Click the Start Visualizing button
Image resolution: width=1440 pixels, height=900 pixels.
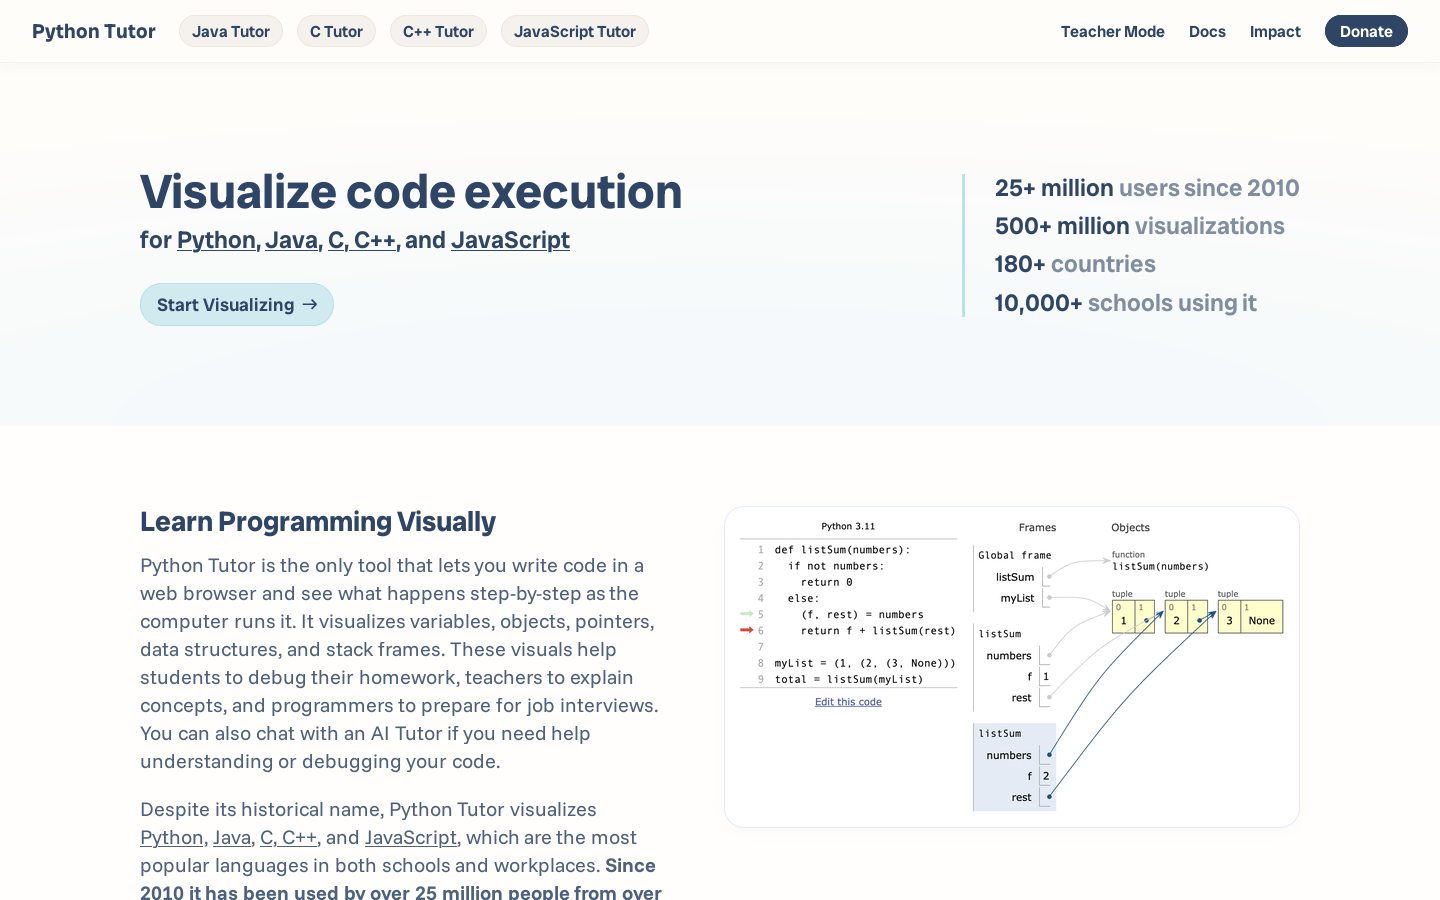point(237,305)
